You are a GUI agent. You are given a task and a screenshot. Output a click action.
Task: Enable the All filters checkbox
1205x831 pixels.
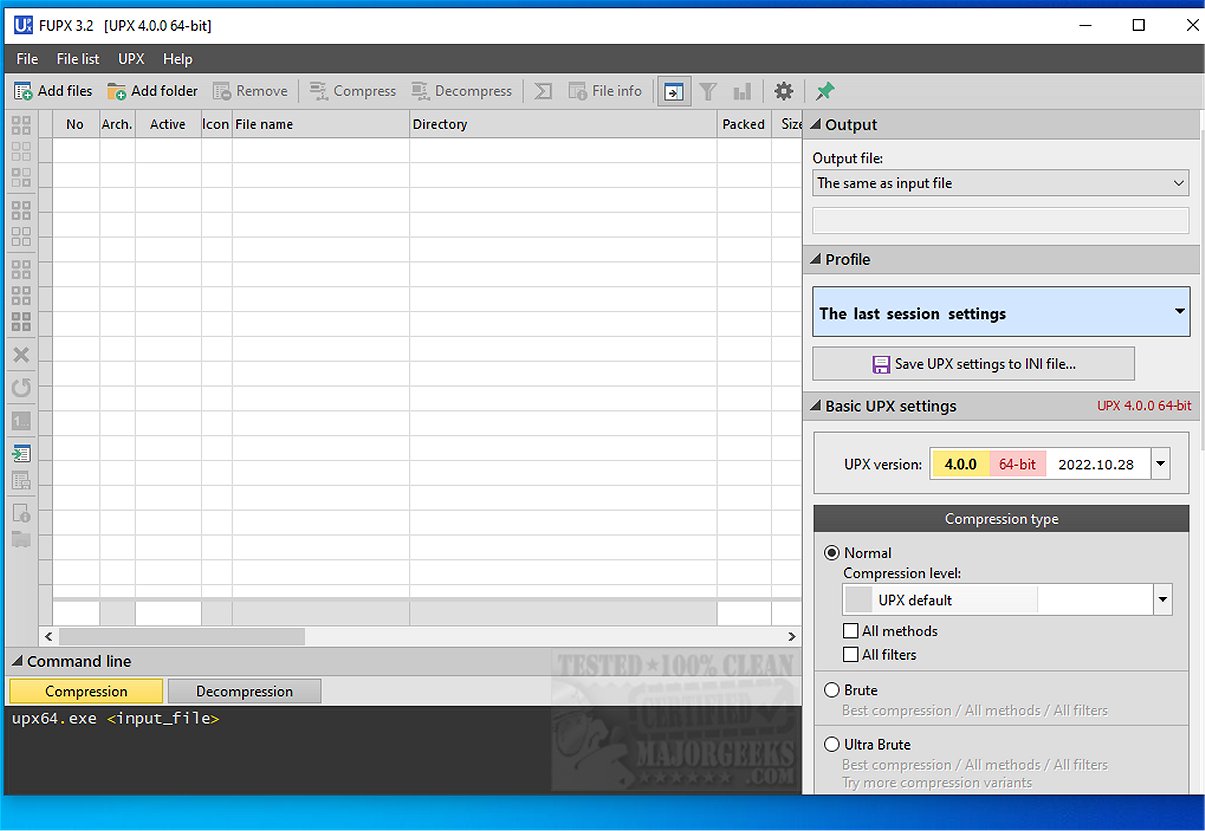[851, 655]
